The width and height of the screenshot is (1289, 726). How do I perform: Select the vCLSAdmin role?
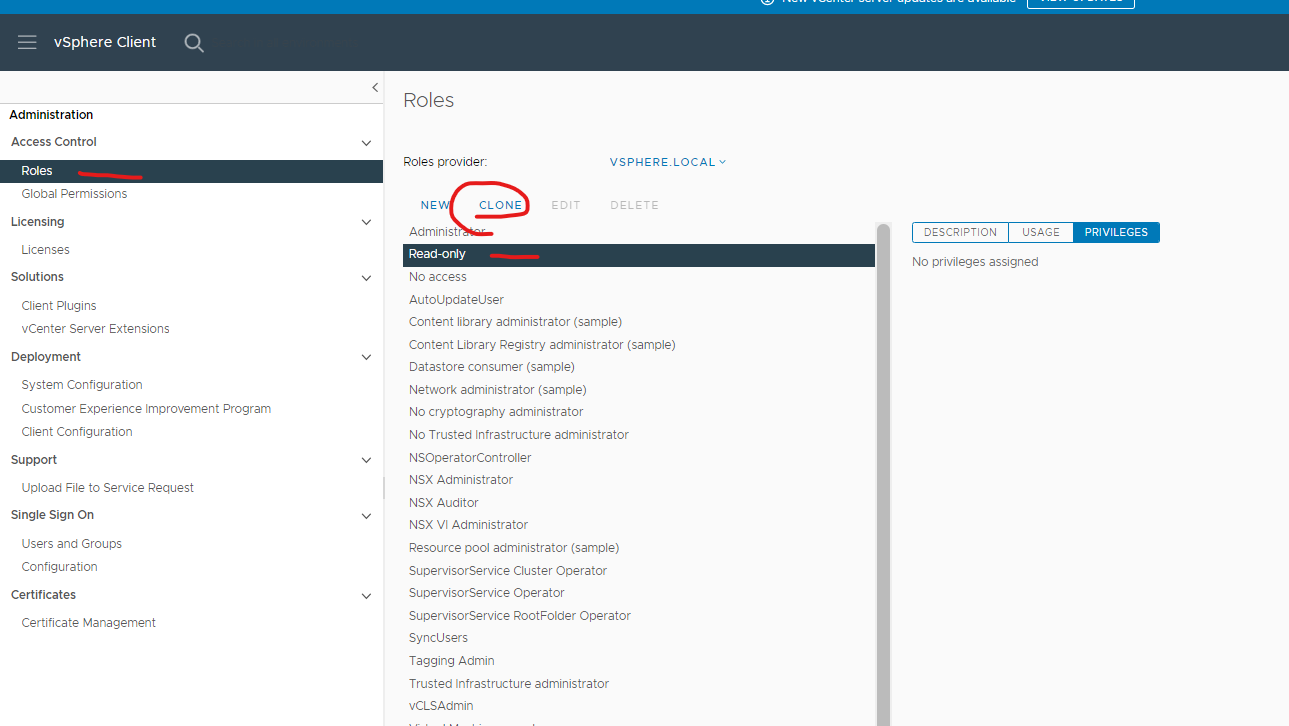pyautogui.click(x=639, y=706)
